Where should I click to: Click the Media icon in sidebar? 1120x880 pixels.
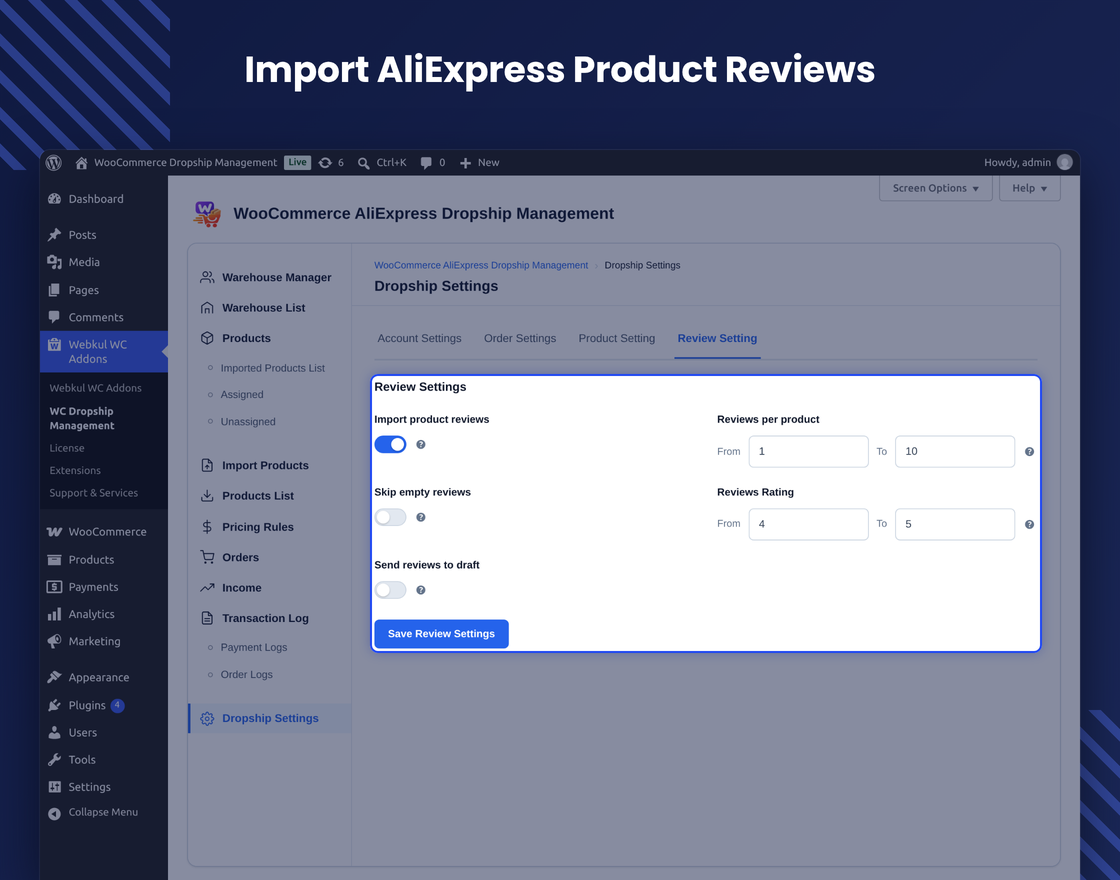[54, 262]
